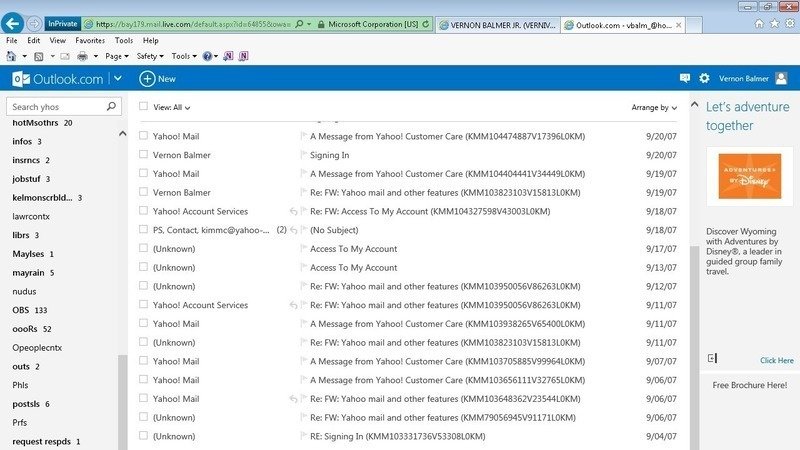Click the first OneNote icon

(x=228, y=56)
